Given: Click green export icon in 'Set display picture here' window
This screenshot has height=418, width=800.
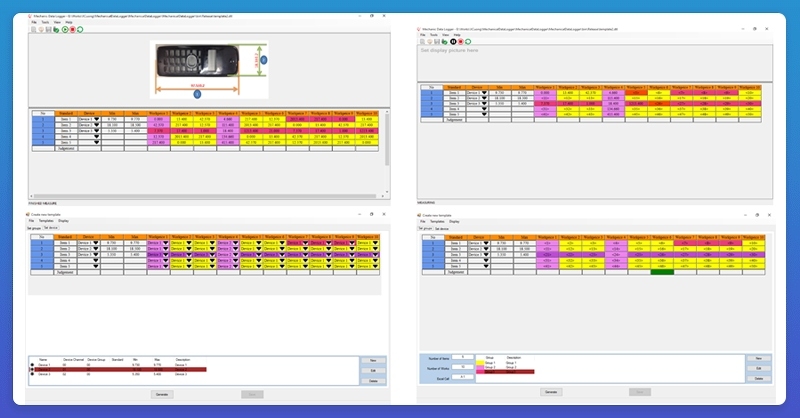Looking at the screenshot, I should [x=444, y=42].
